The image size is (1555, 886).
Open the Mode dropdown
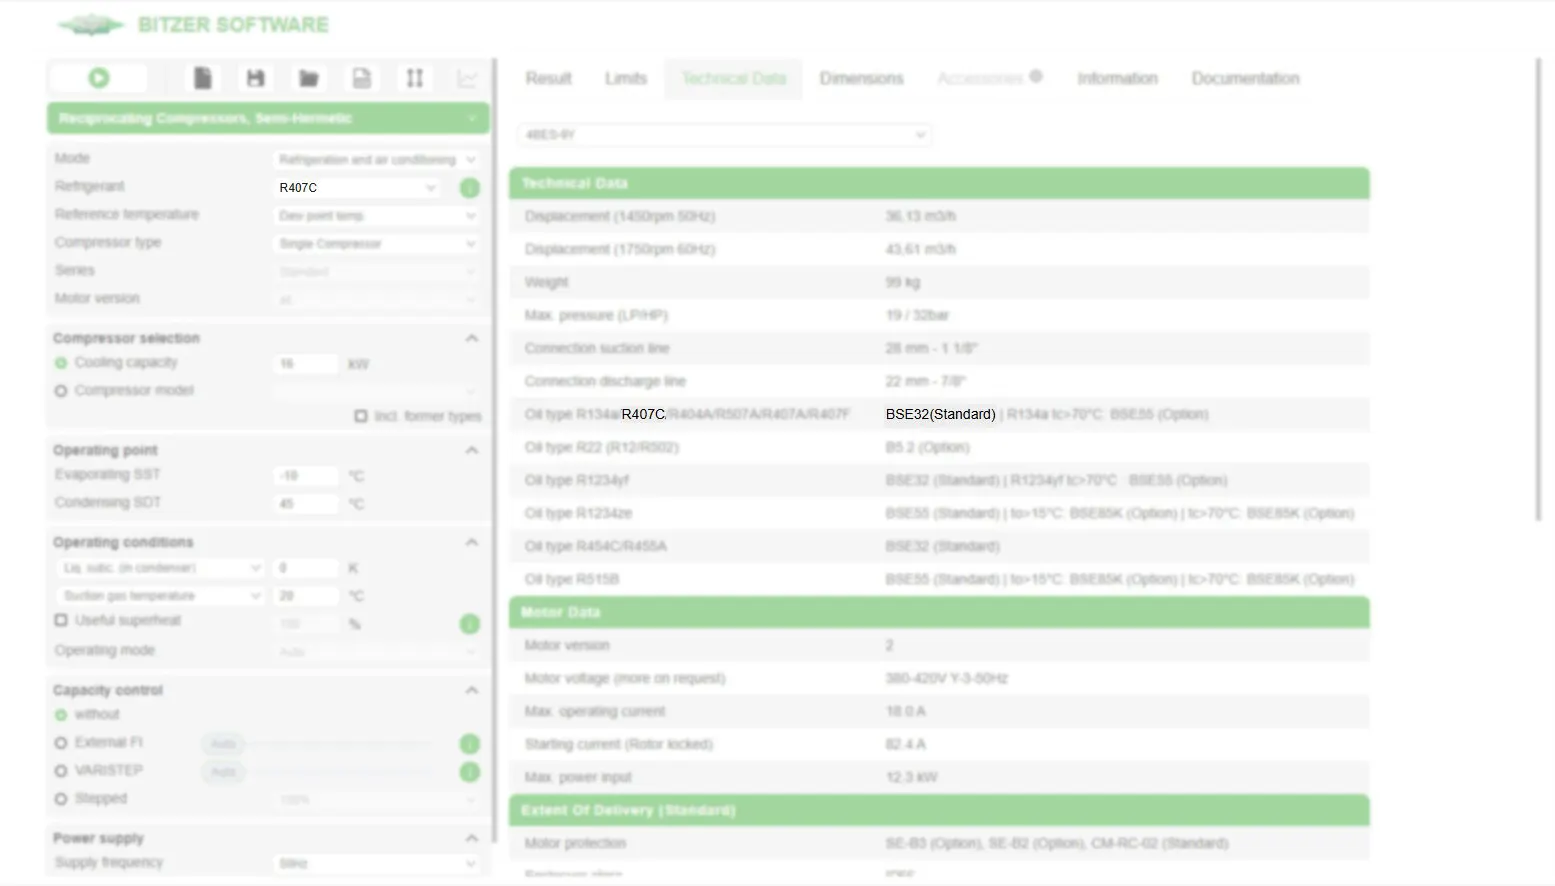376,159
